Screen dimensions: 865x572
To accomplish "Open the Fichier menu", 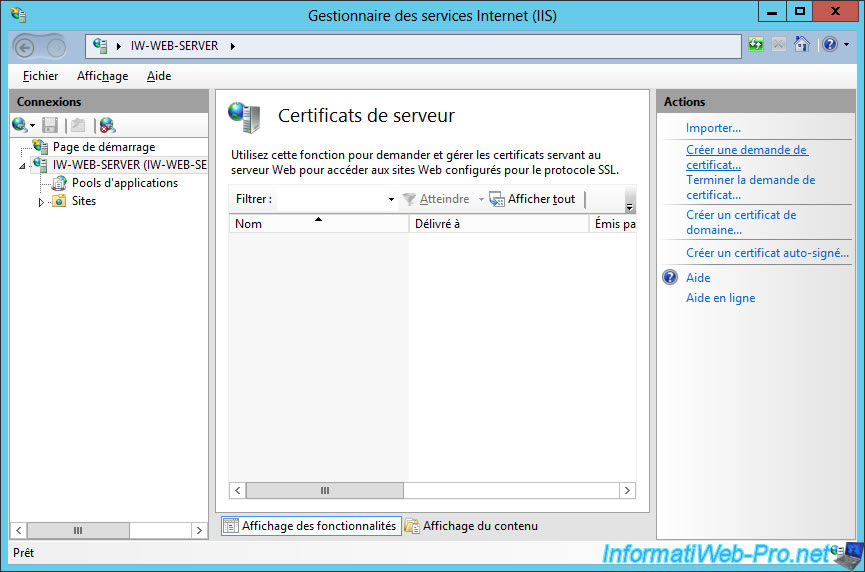I will [40, 76].
